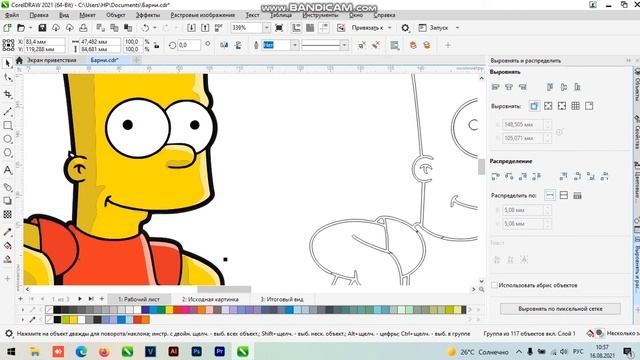This screenshot has height=360, width=640.
Task: Select the Rectangle tool
Action: coord(7,125)
